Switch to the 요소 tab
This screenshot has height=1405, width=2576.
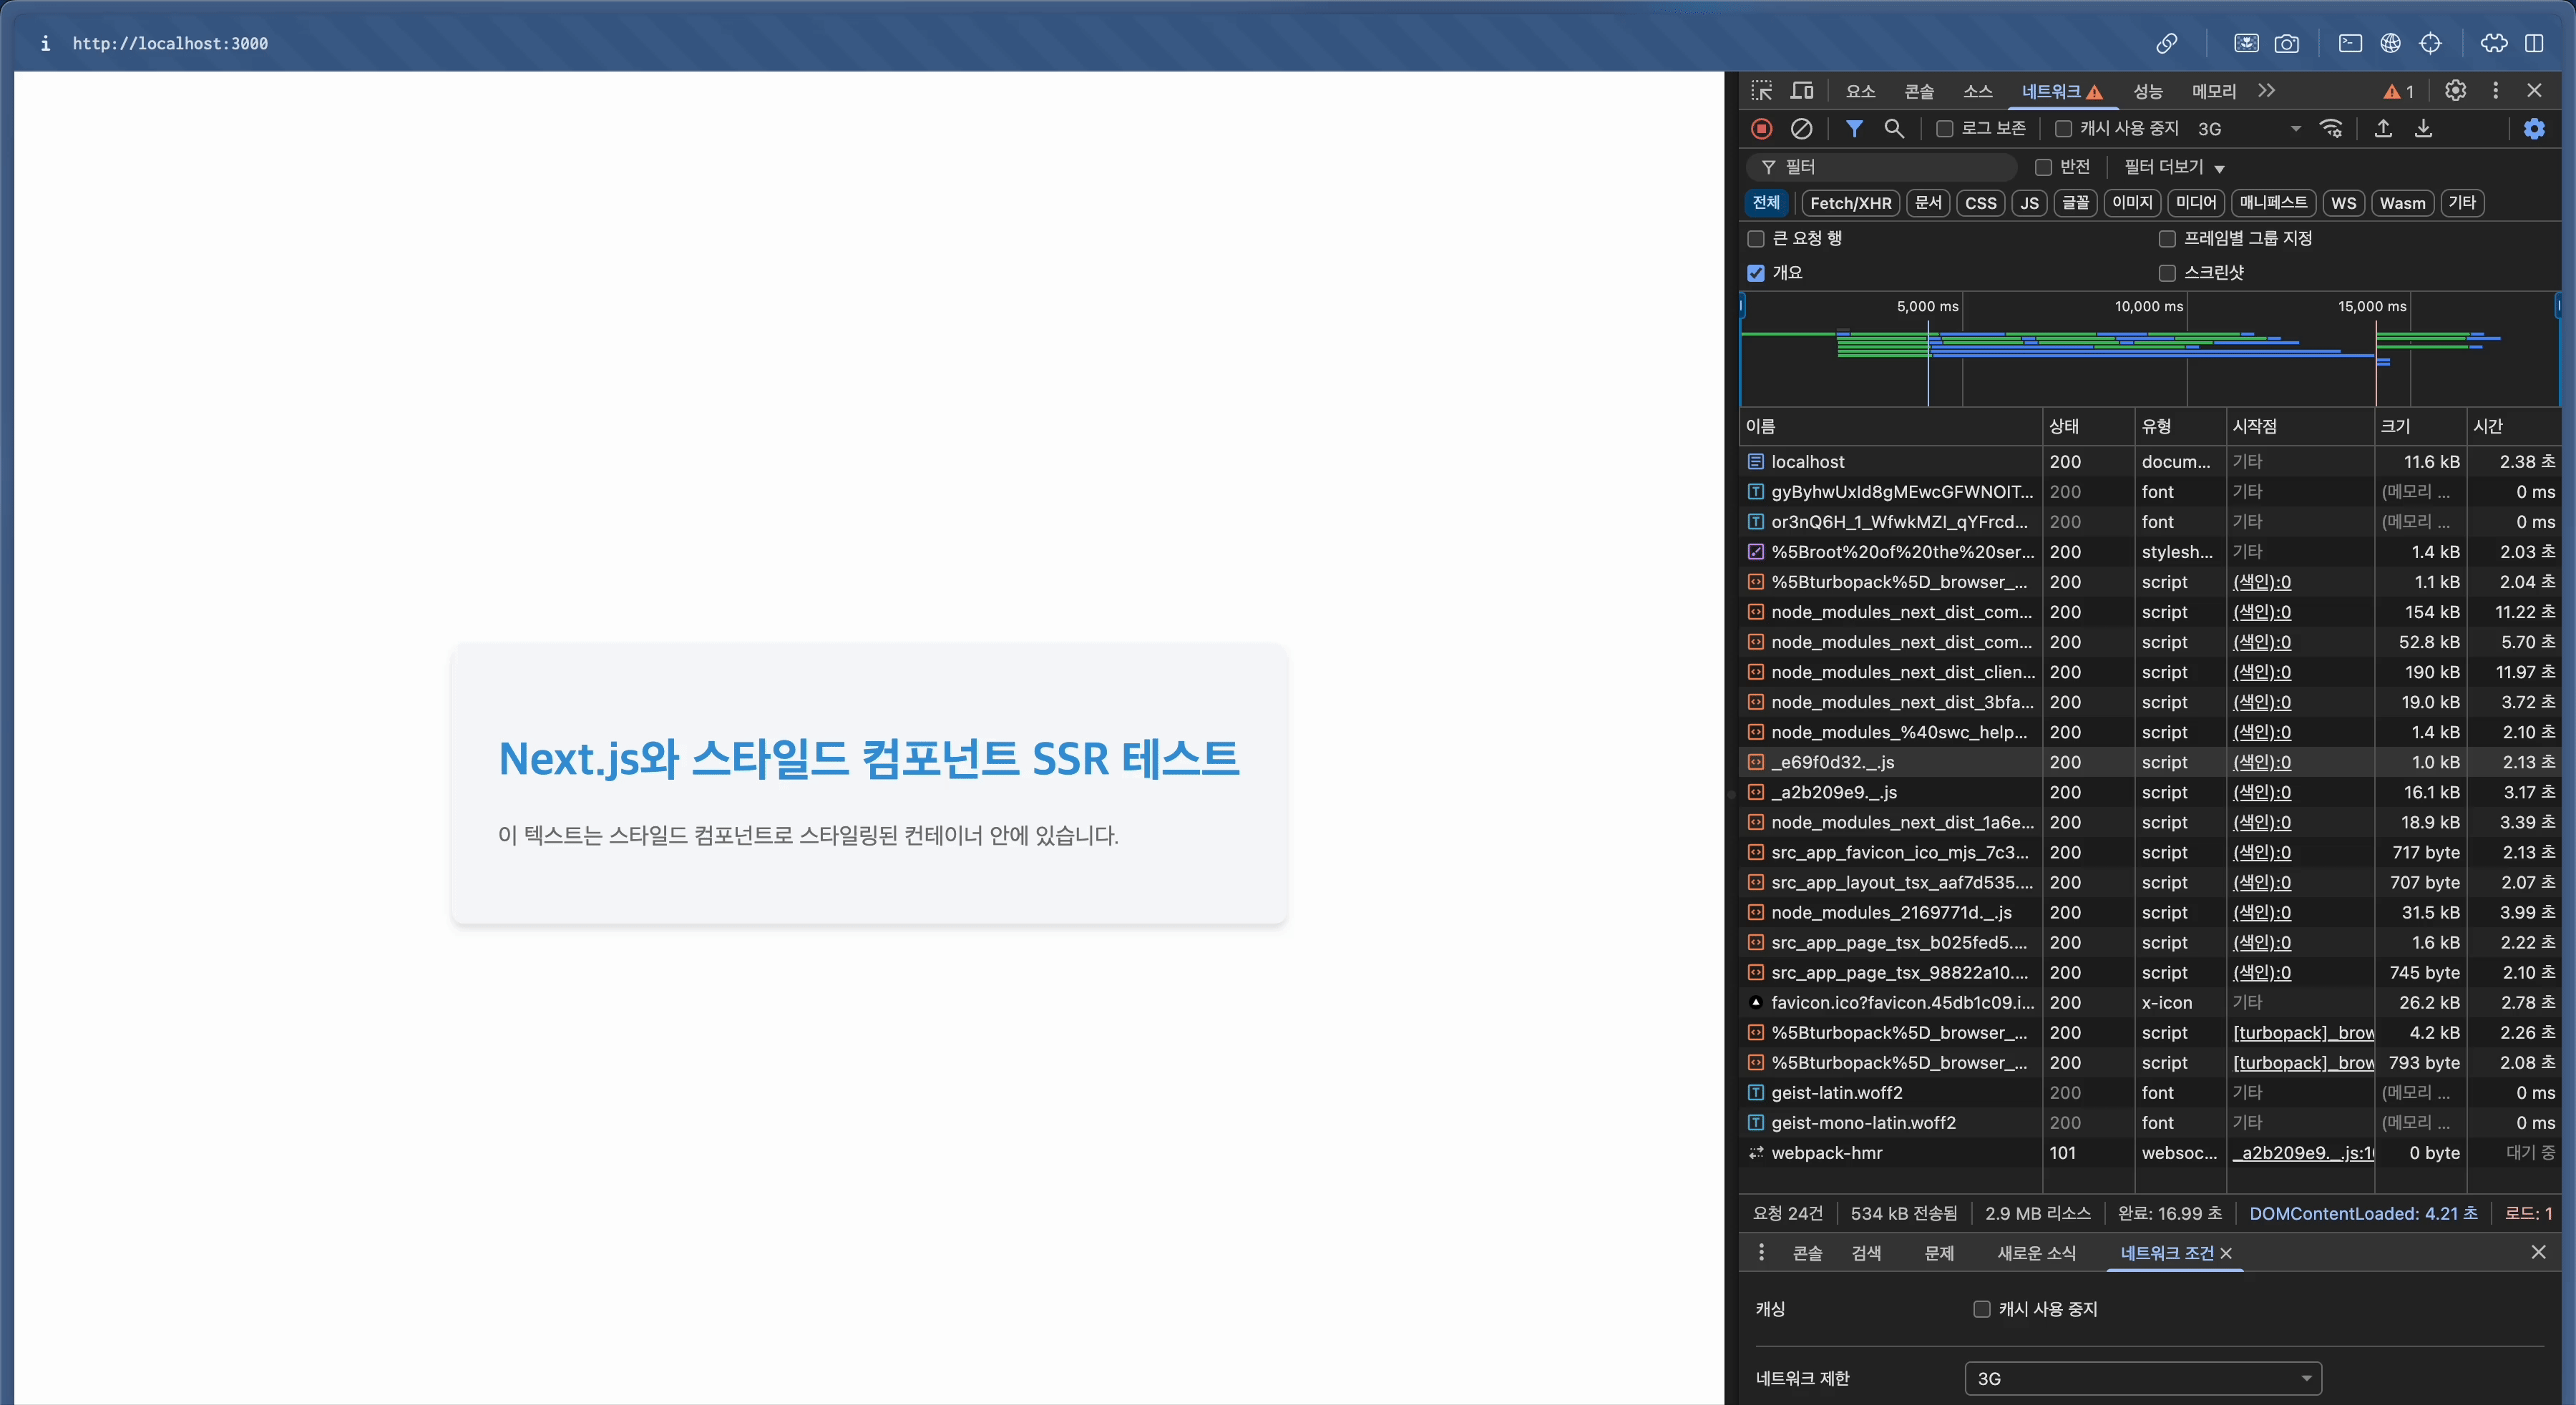pyautogui.click(x=1860, y=91)
